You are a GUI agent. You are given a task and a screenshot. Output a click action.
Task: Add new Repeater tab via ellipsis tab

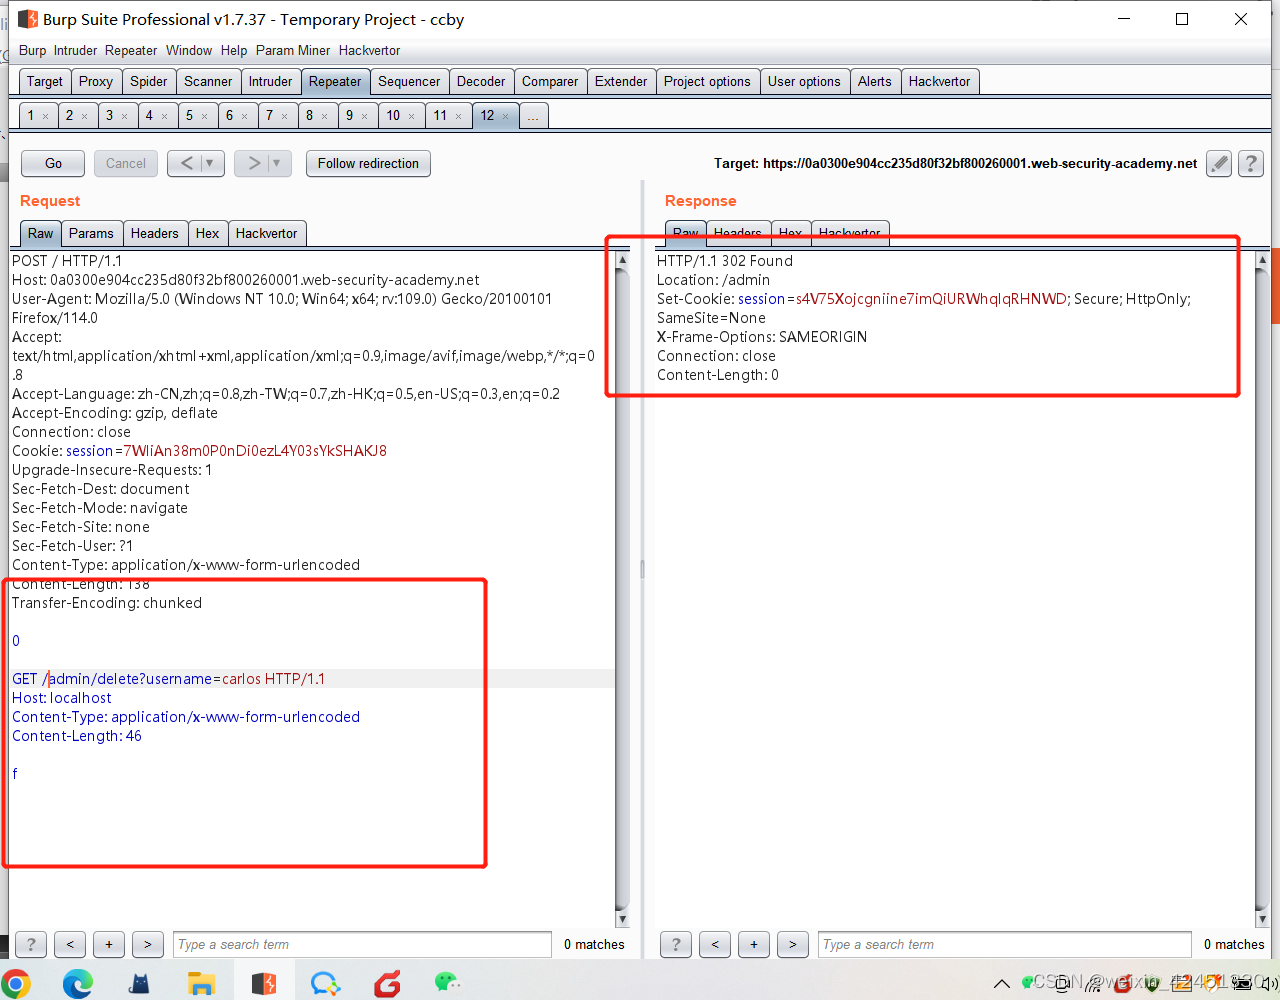pos(533,116)
